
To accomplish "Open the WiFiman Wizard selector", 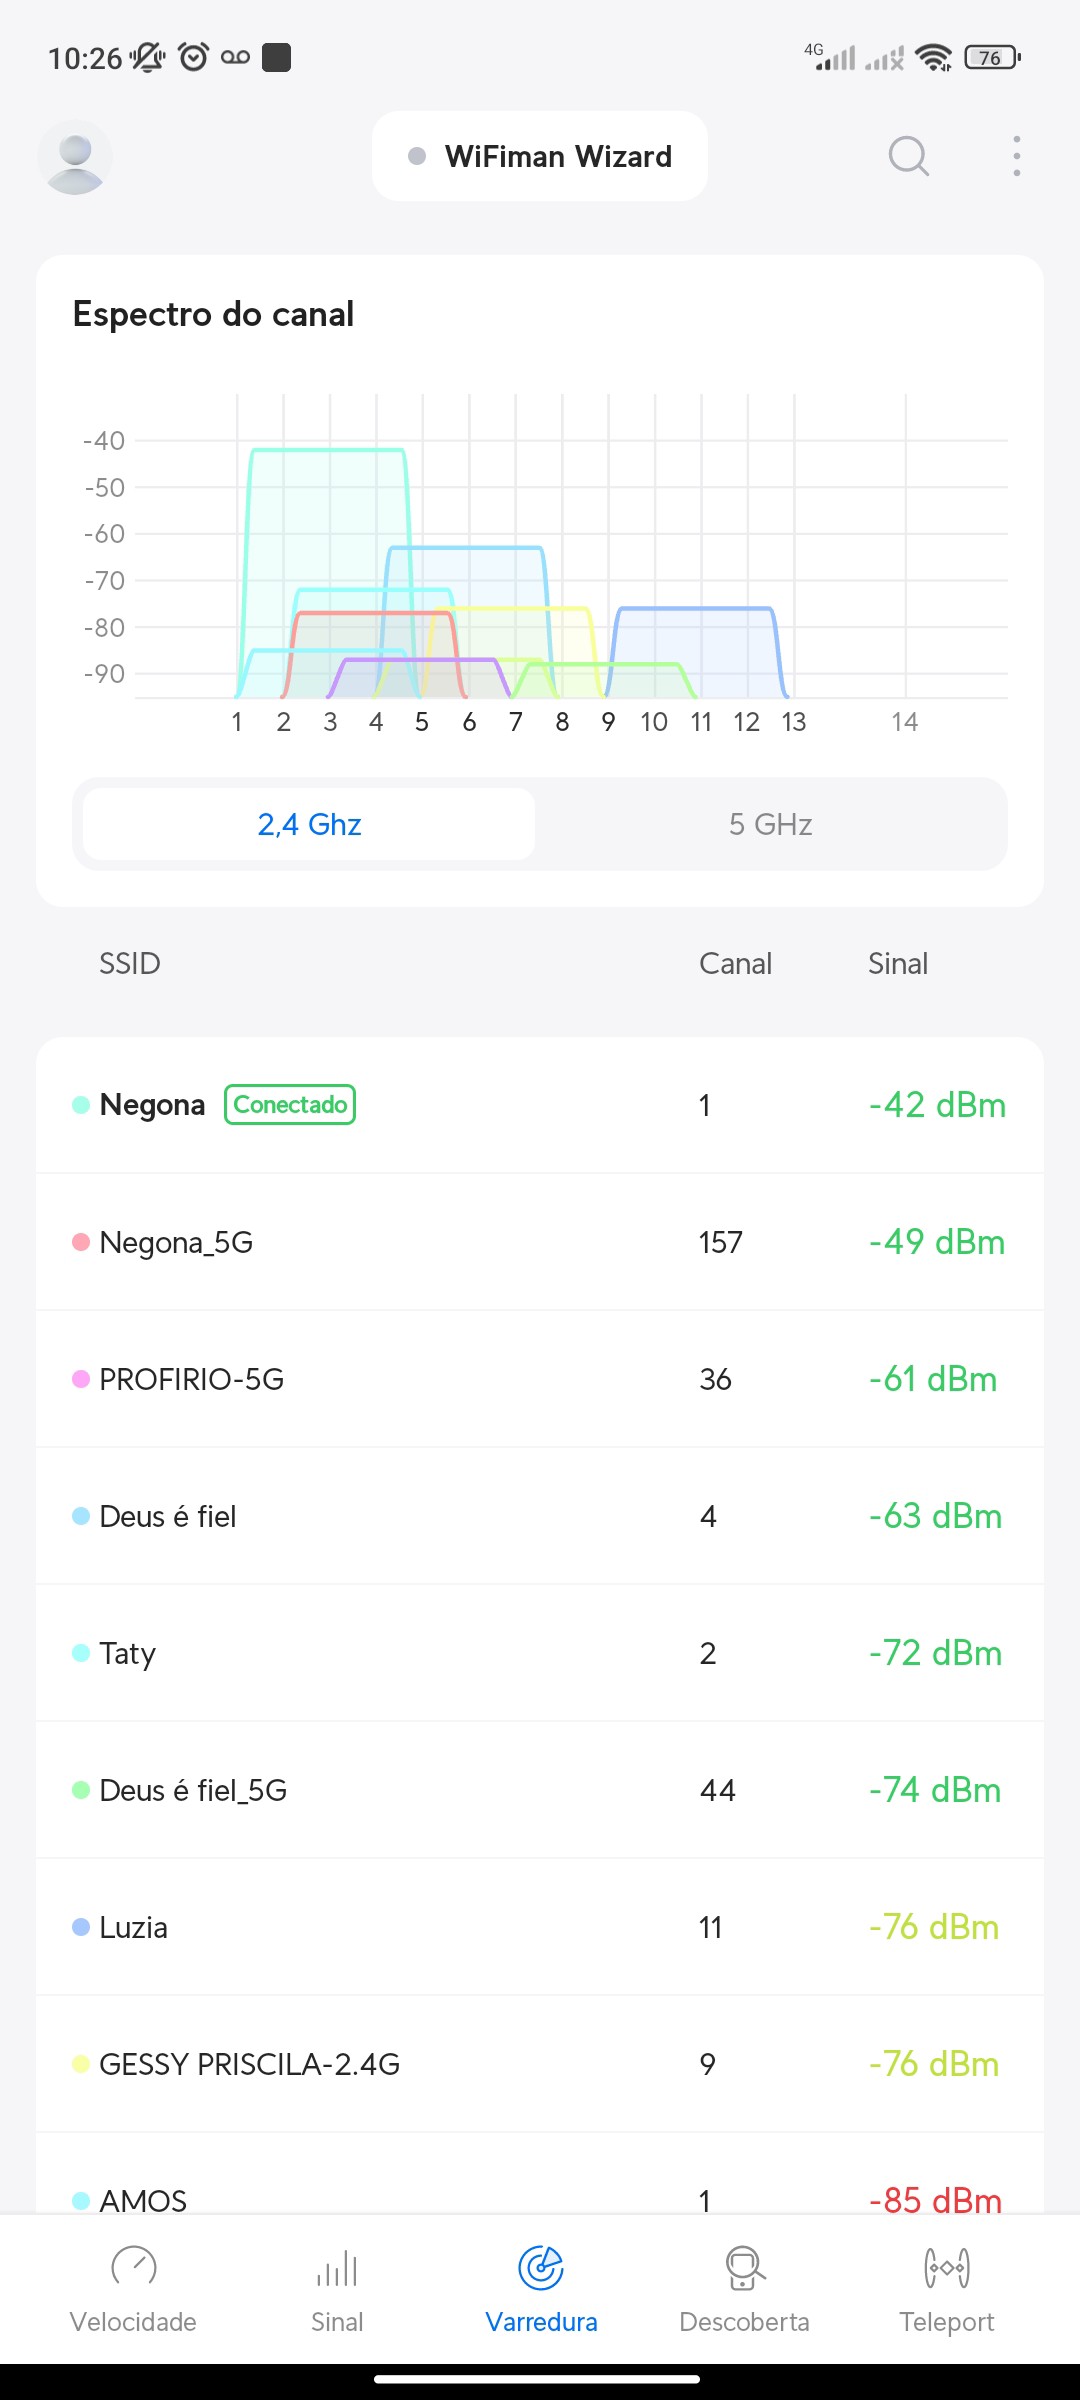I will (540, 156).
